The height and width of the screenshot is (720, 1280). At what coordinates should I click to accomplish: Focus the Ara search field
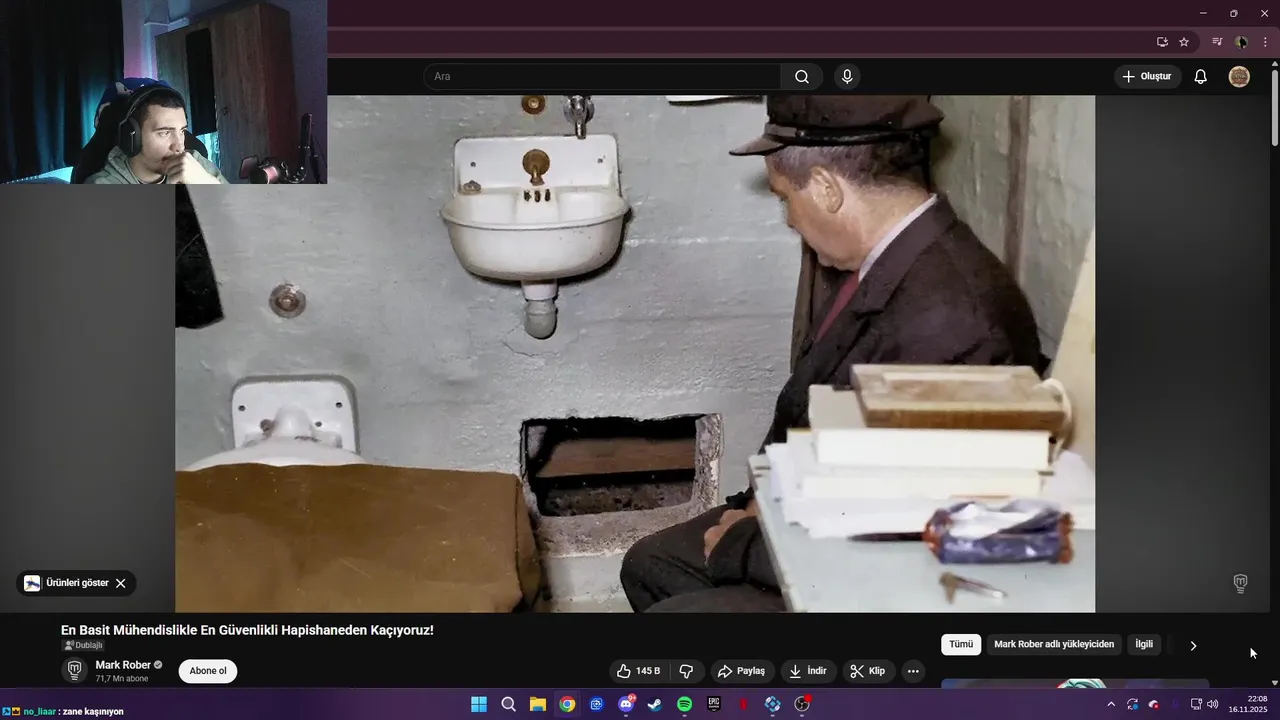[603, 77]
